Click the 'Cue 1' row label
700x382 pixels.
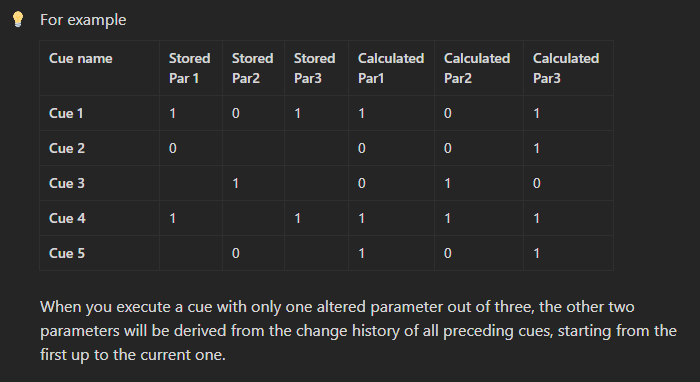point(66,113)
